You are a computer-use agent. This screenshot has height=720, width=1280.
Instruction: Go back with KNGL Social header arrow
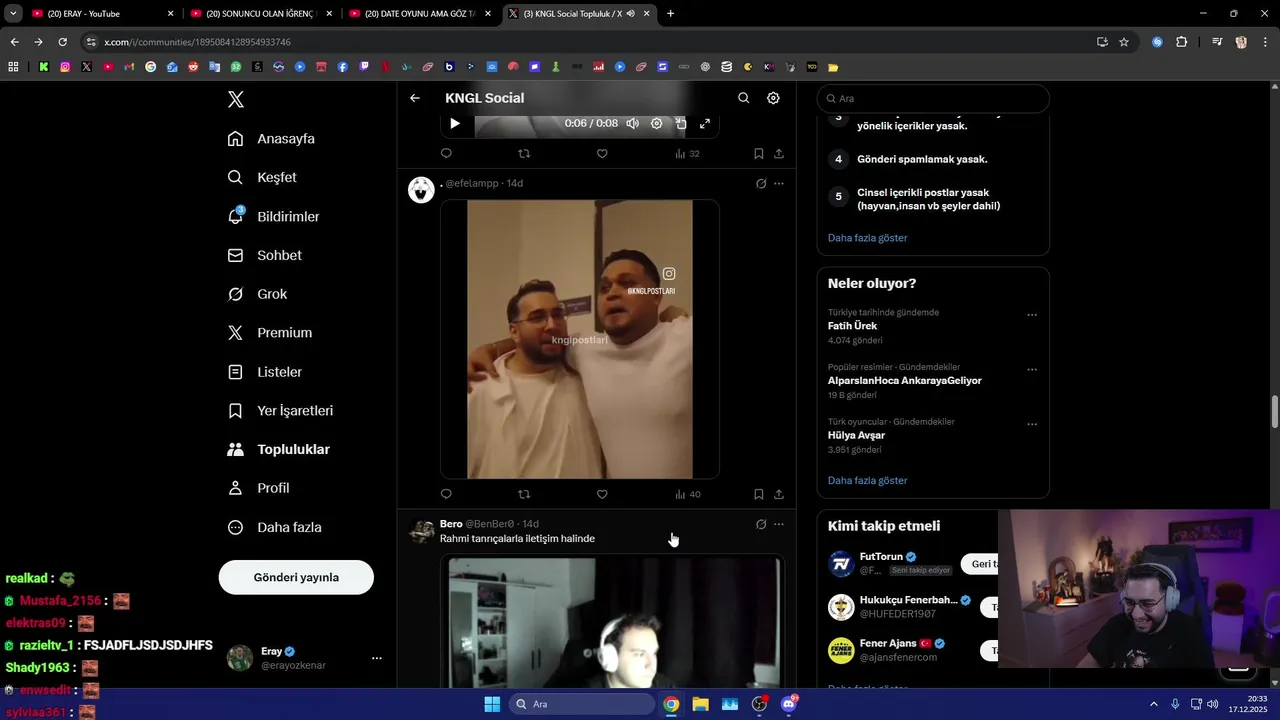pos(415,98)
